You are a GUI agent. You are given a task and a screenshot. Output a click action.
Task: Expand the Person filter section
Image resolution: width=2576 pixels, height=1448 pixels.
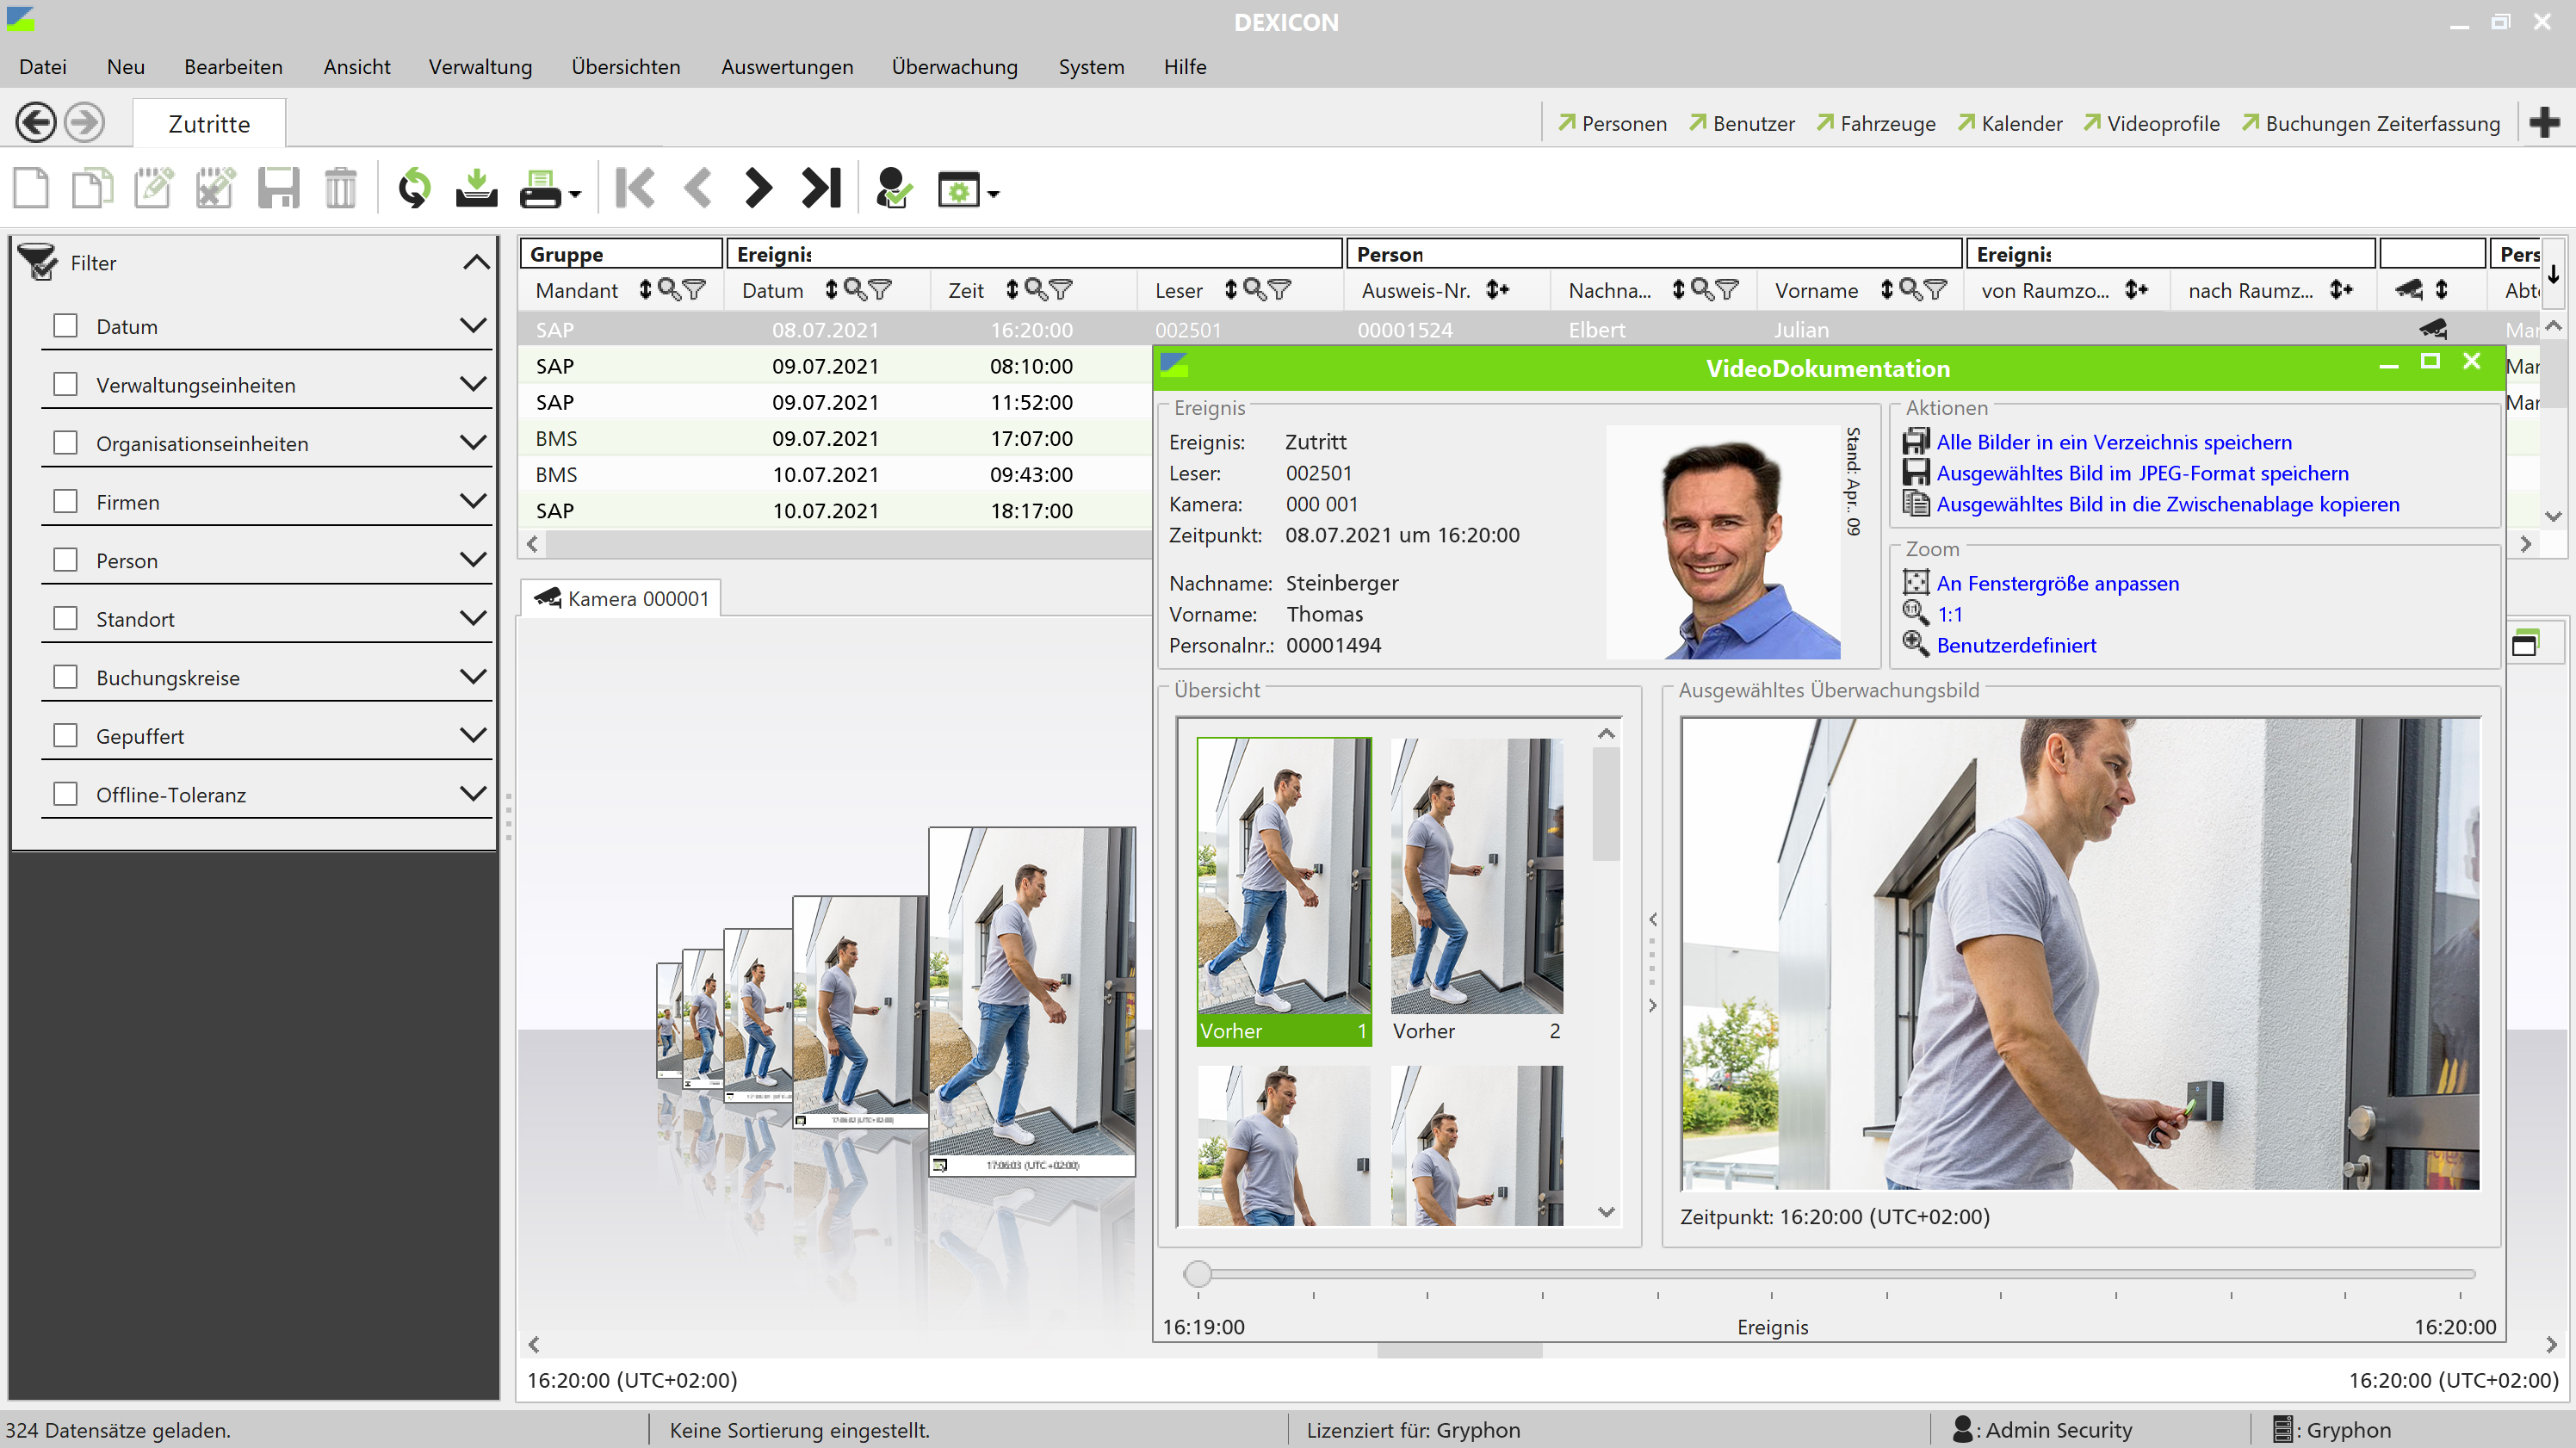473,559
